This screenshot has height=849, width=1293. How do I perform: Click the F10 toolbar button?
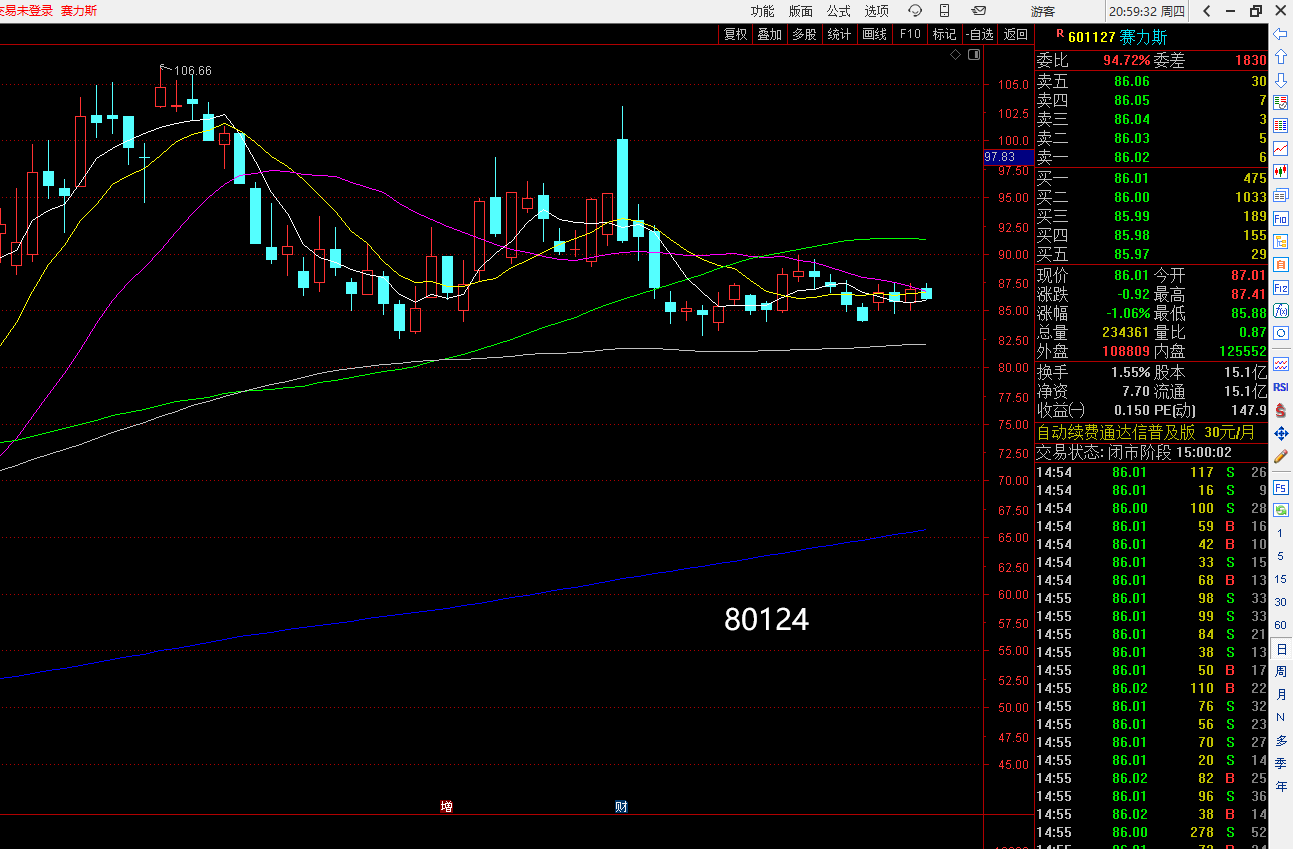(909, 34)
